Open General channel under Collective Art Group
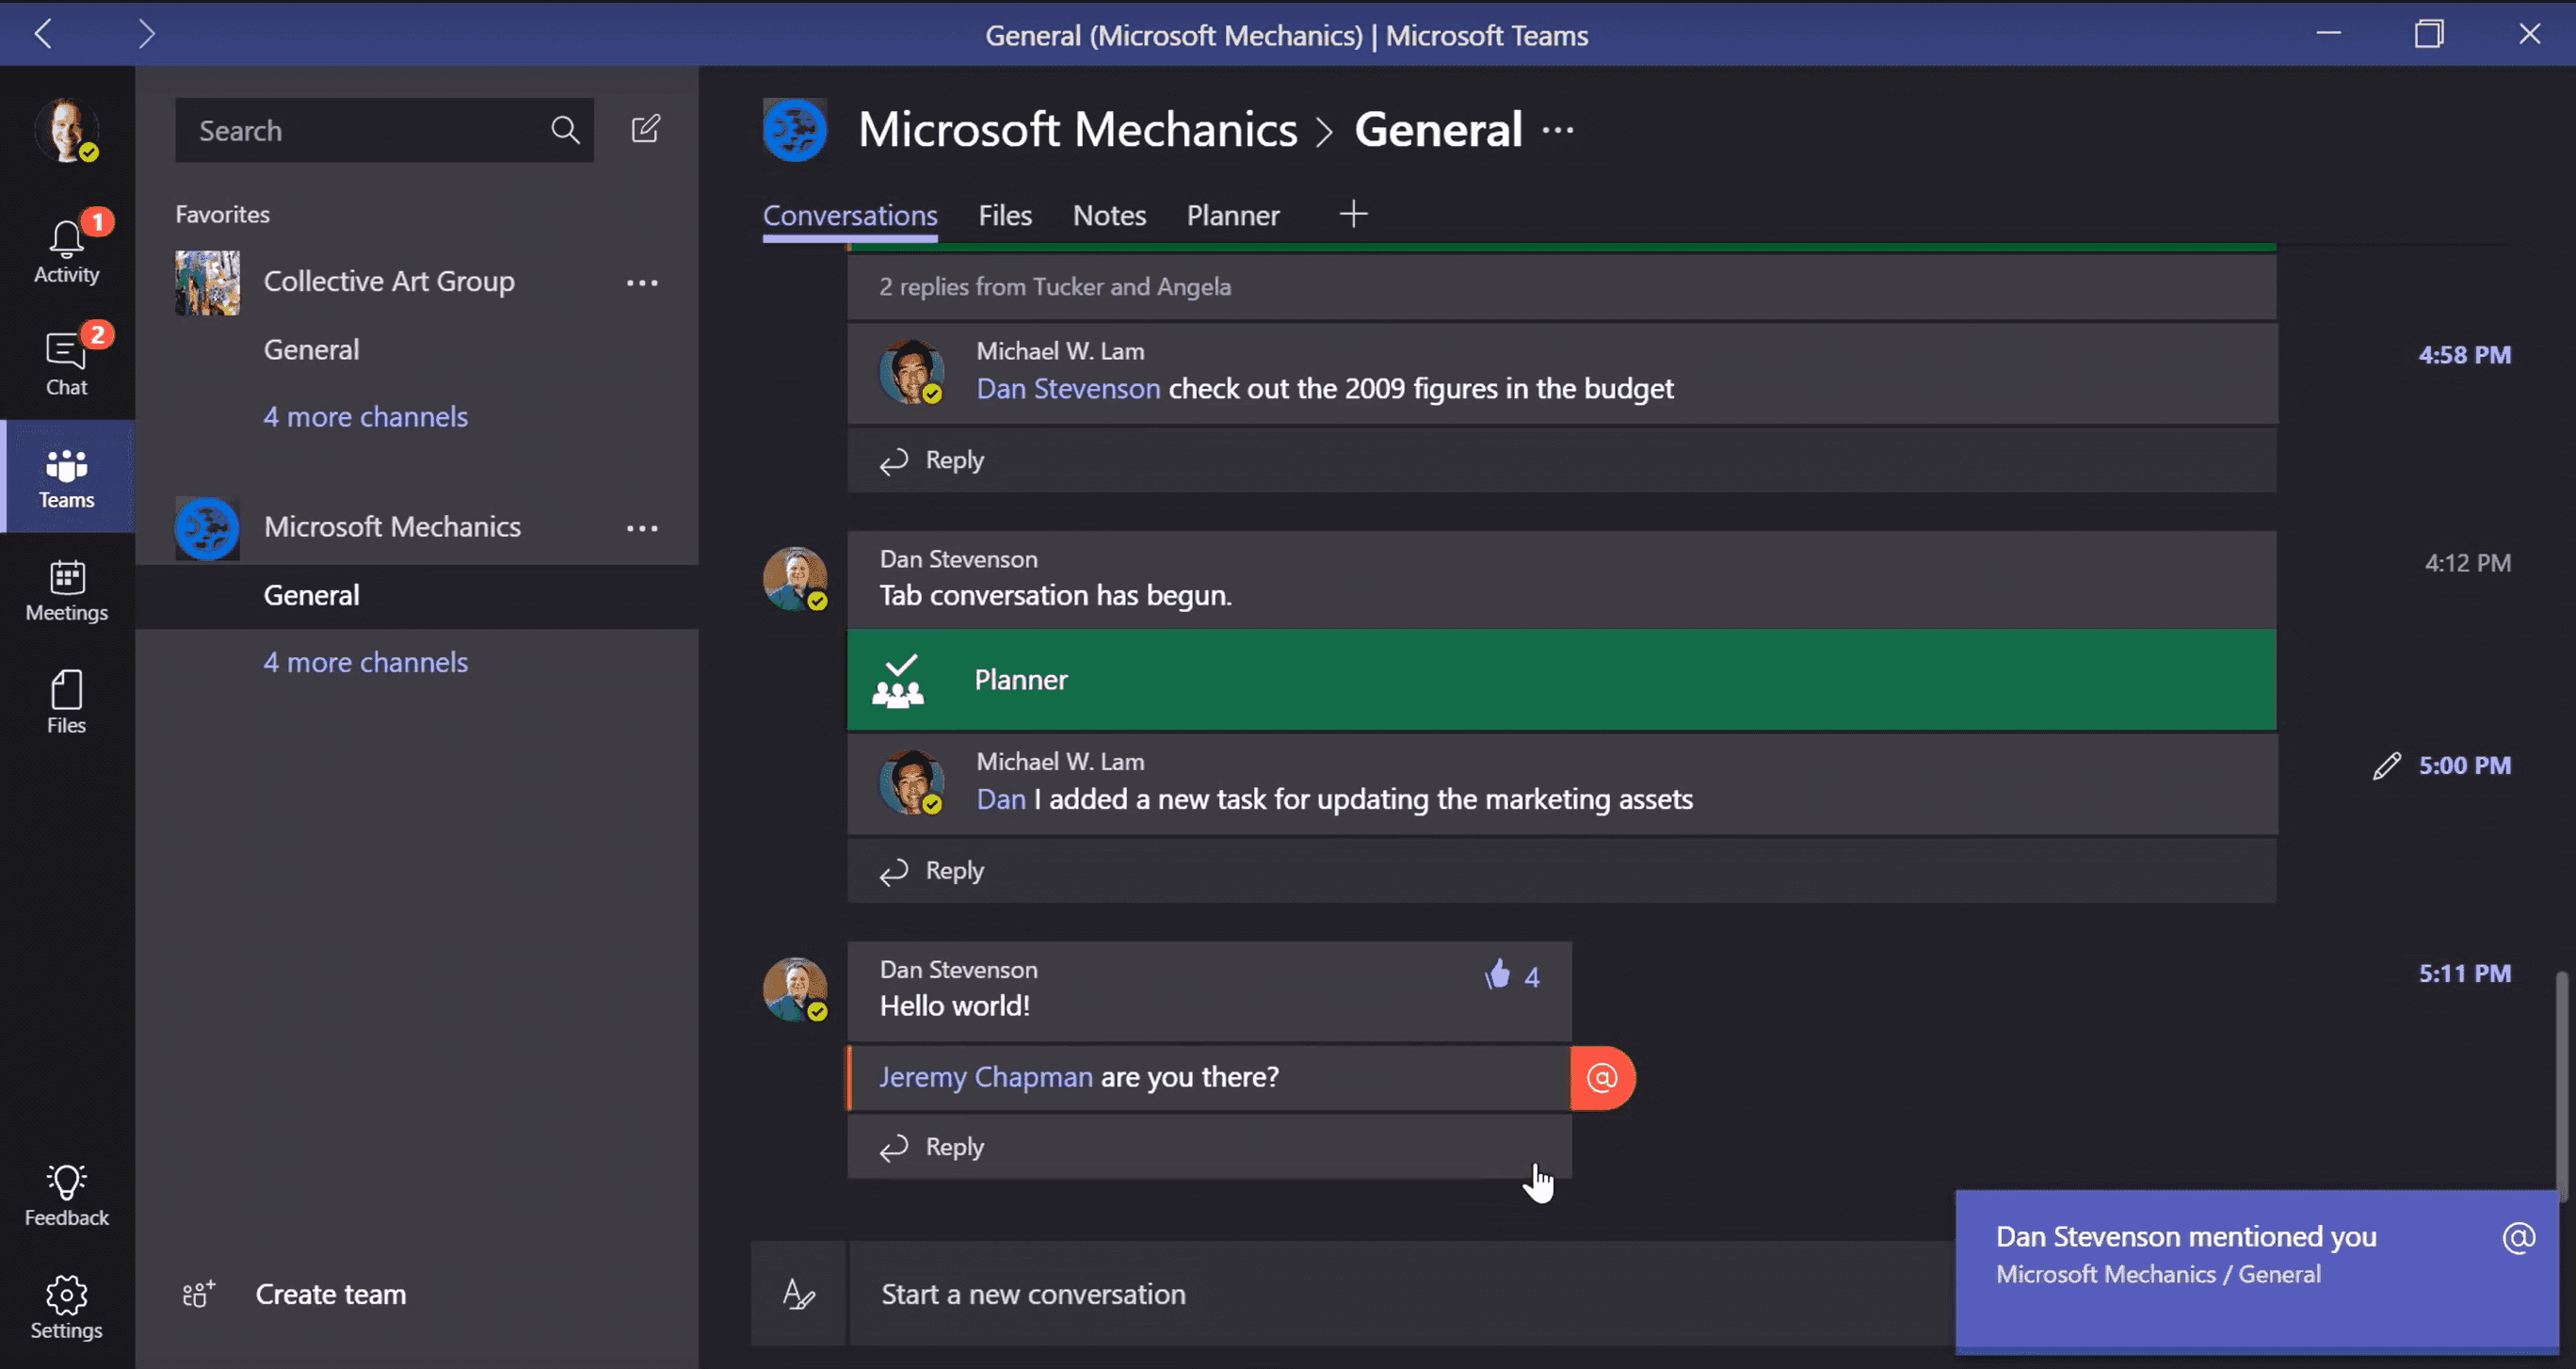The image size is (2576, 1369). [311, 350]
